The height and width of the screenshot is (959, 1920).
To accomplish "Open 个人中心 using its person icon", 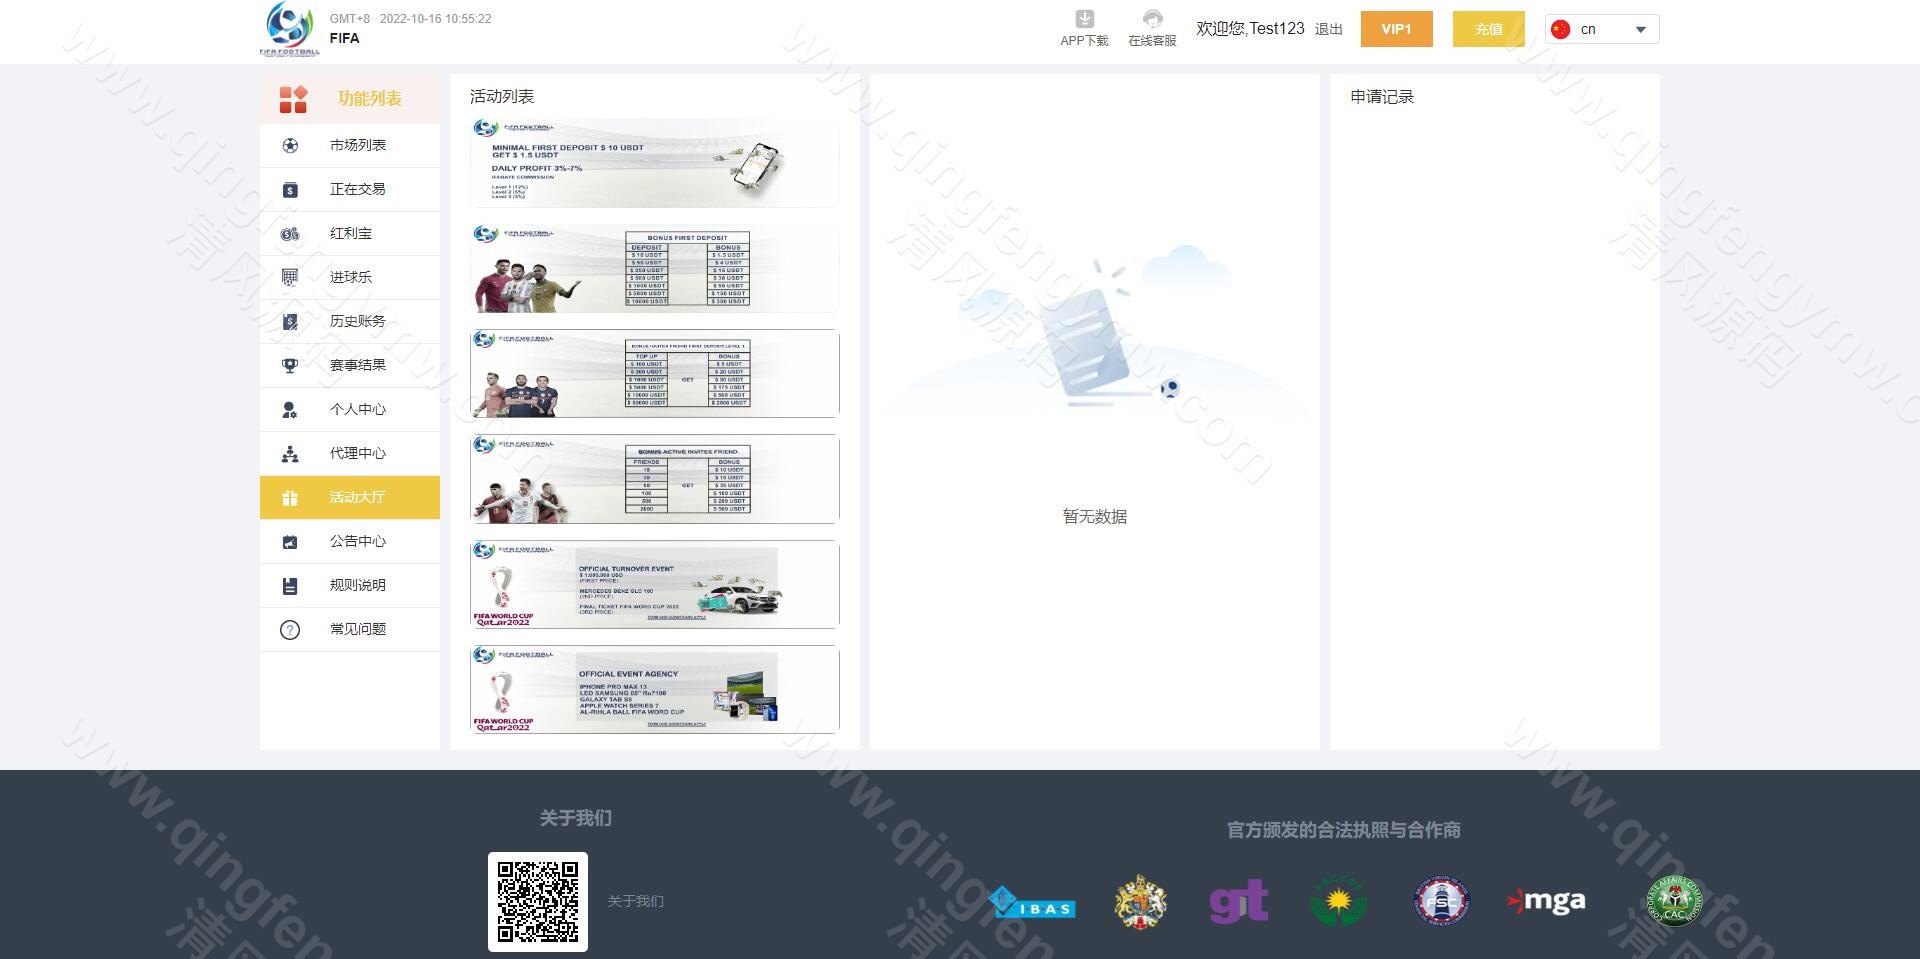I will coord(289,409).
